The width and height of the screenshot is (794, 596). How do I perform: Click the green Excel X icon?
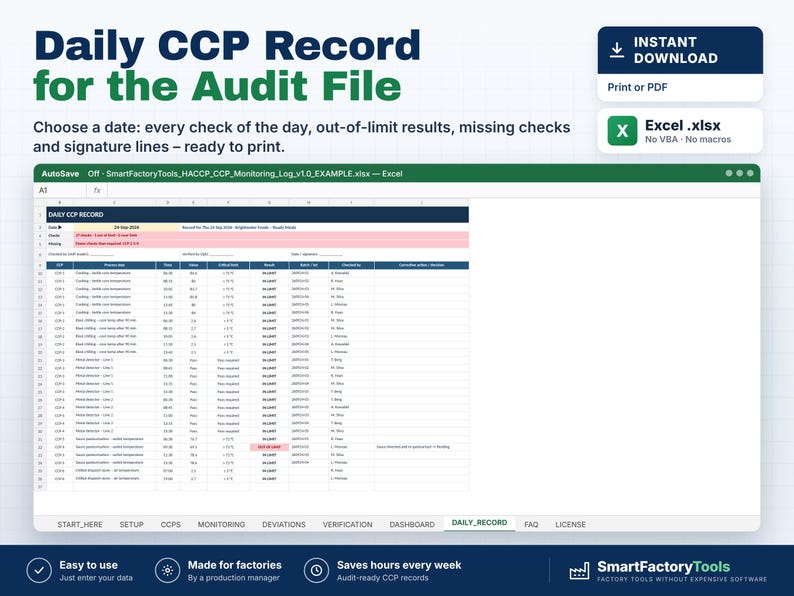(x=622, y=131)
